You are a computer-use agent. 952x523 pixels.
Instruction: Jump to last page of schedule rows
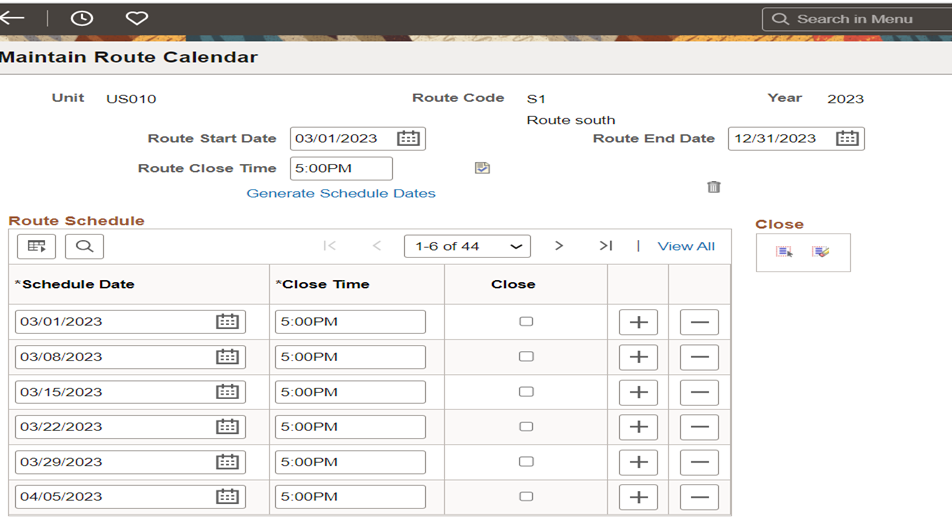coord(606,245)
